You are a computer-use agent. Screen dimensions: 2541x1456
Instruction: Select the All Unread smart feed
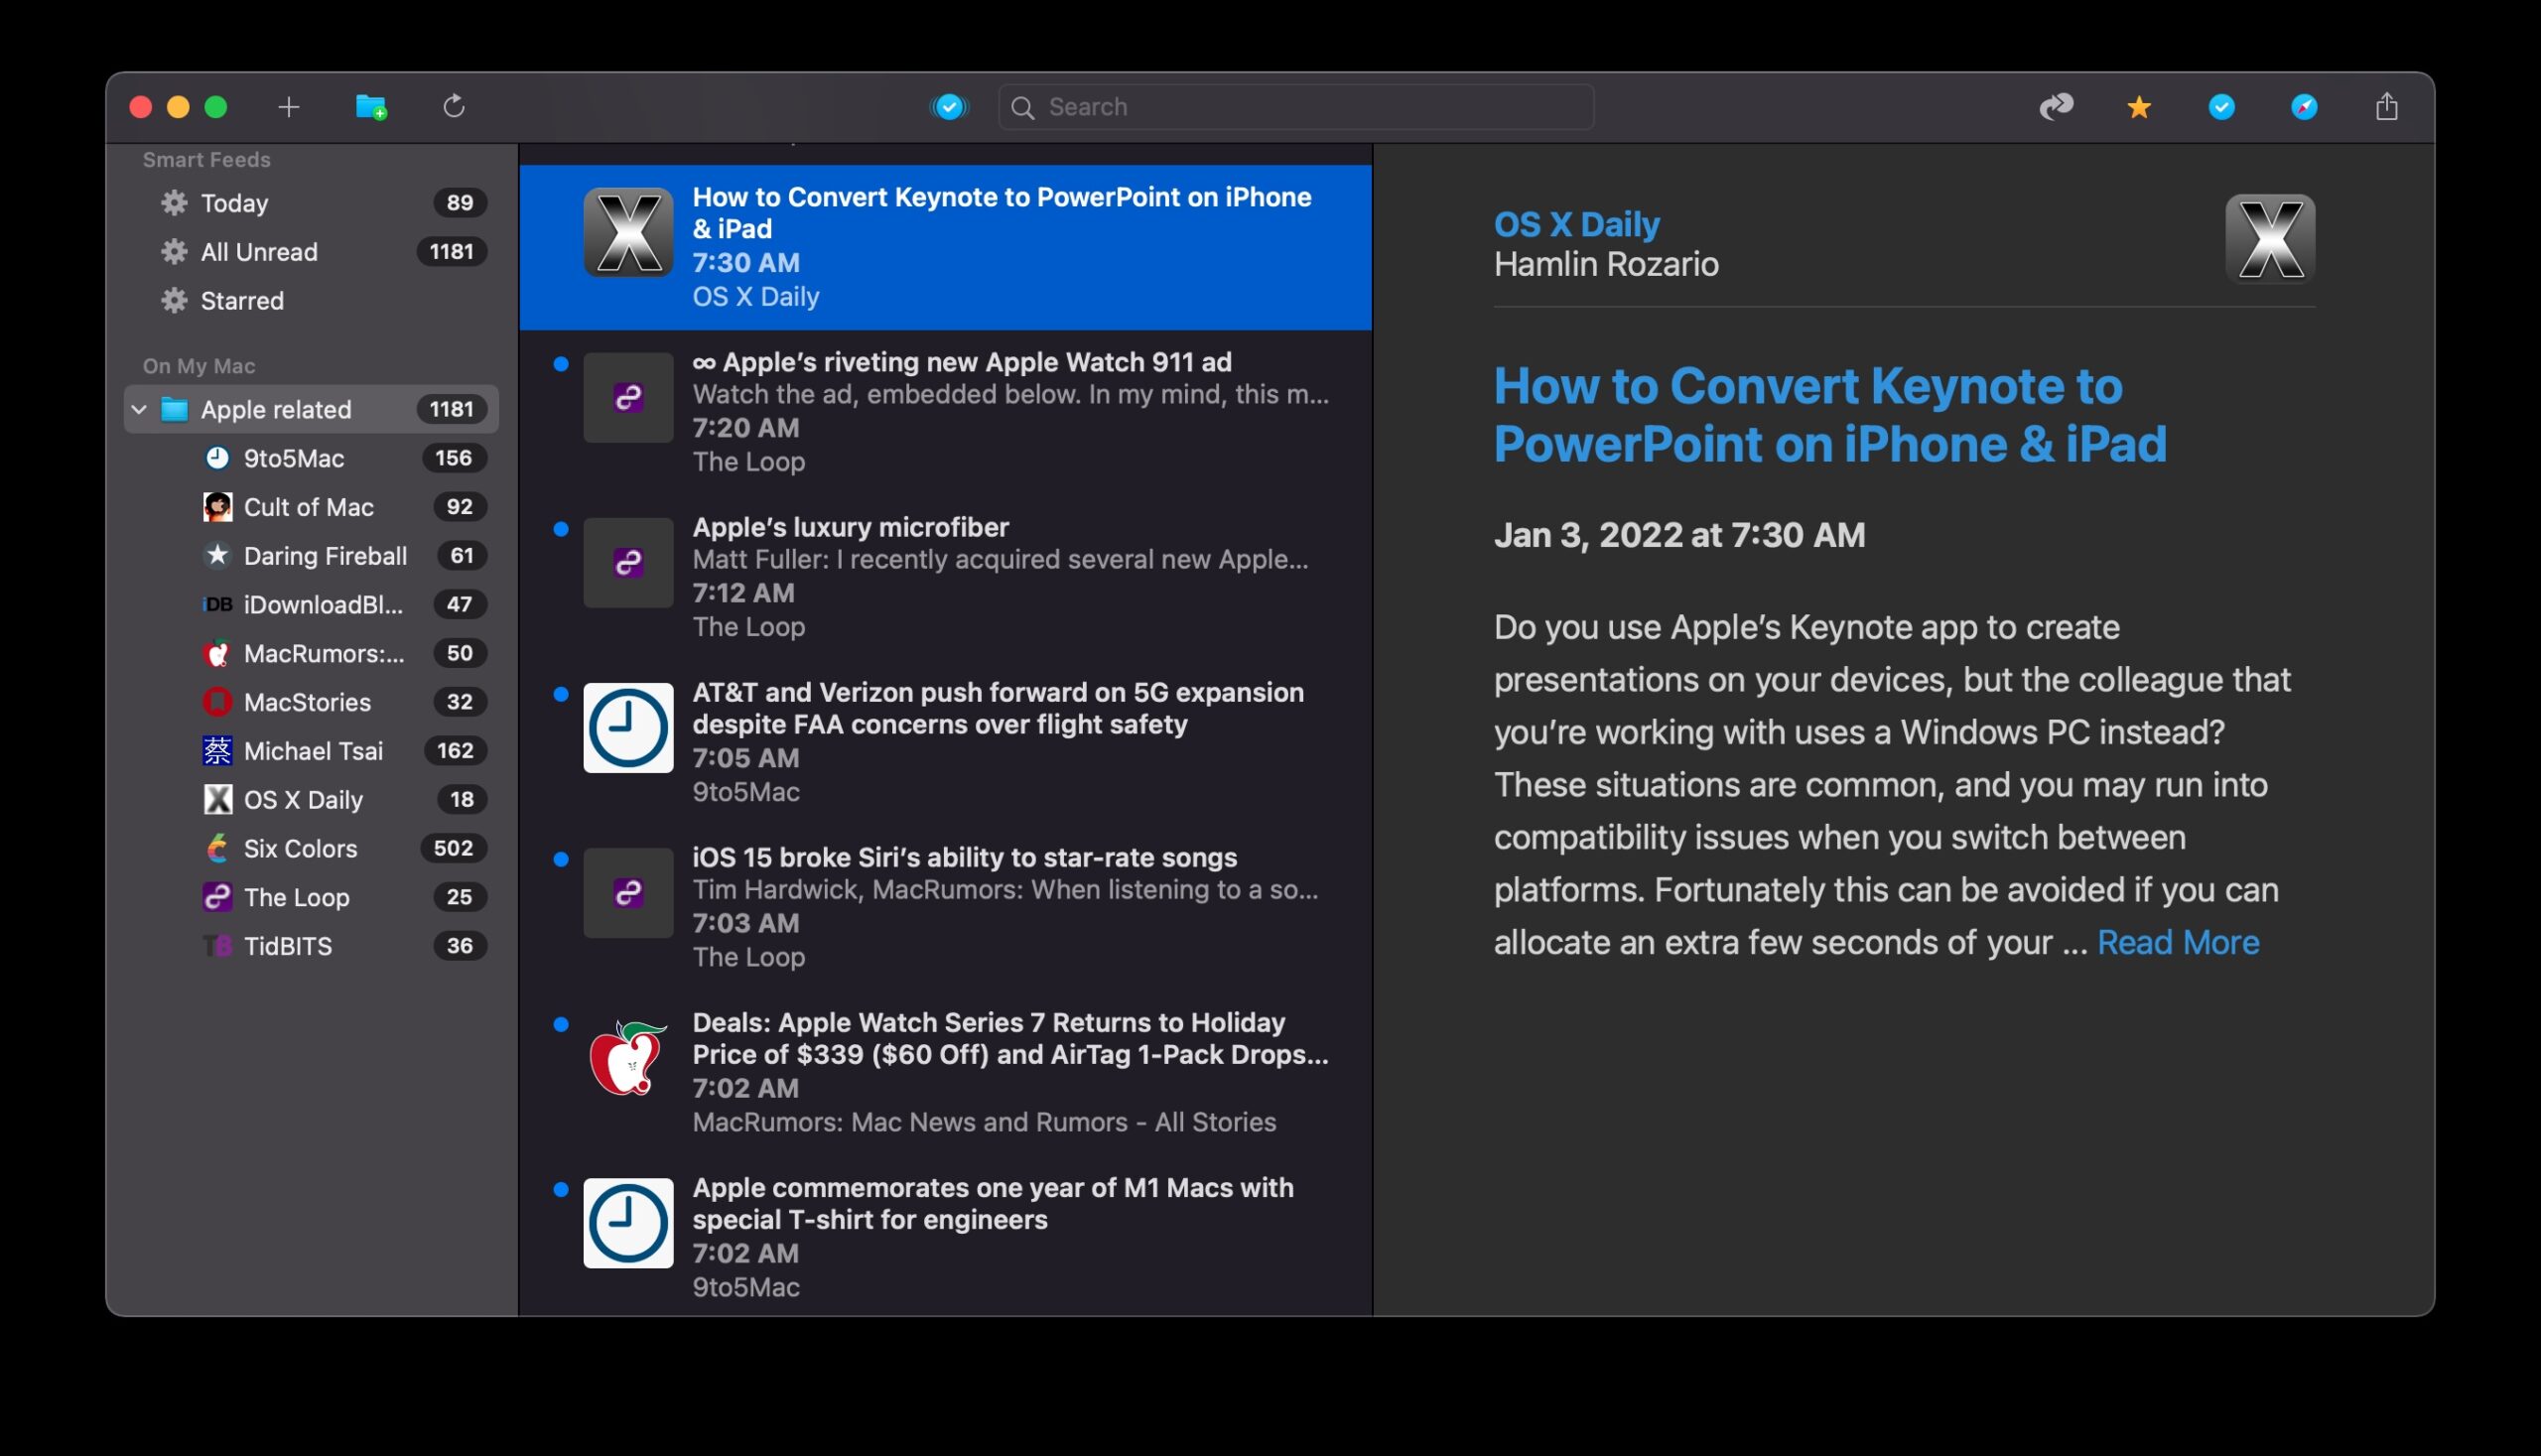click(x=311, y=252)
